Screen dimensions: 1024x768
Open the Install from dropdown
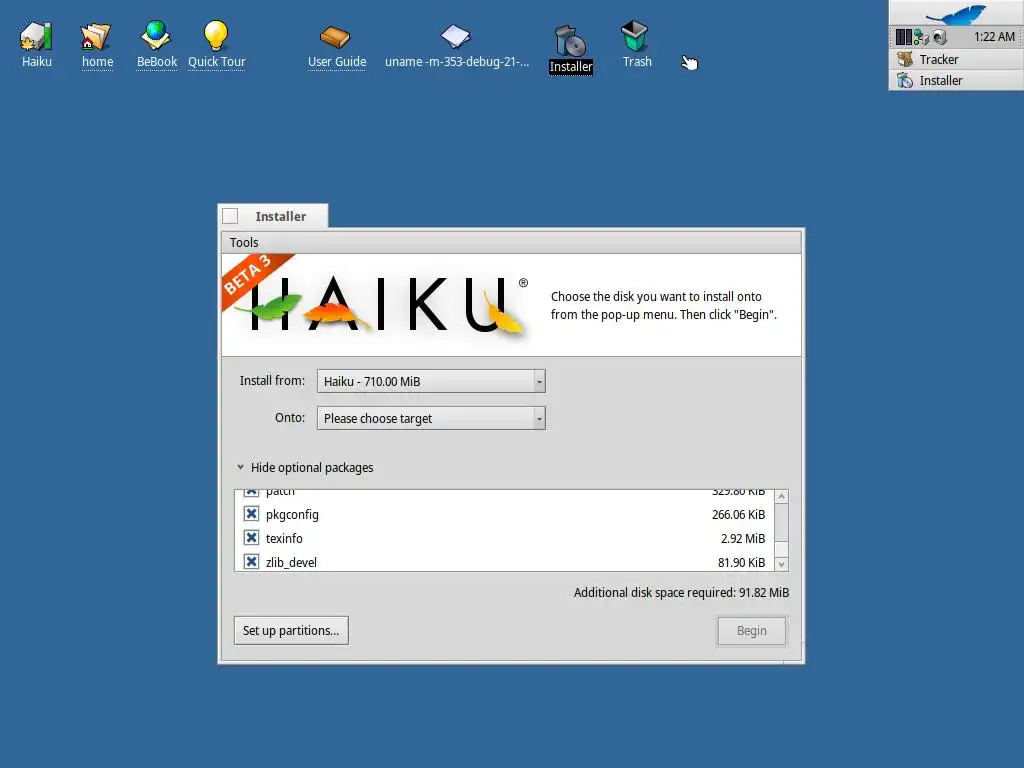click(x=431, y=381)
